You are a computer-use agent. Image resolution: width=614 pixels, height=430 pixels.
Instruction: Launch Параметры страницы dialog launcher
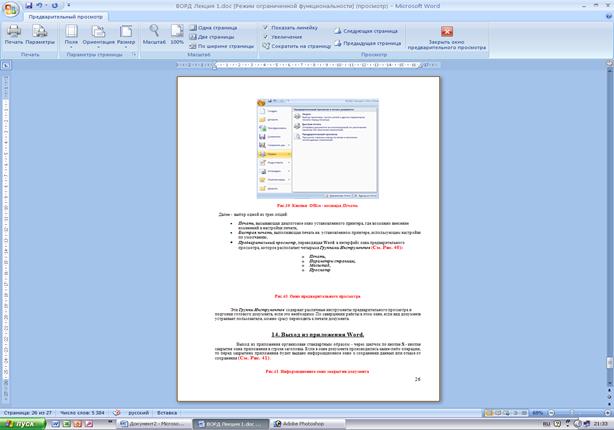tap(134, 55)
